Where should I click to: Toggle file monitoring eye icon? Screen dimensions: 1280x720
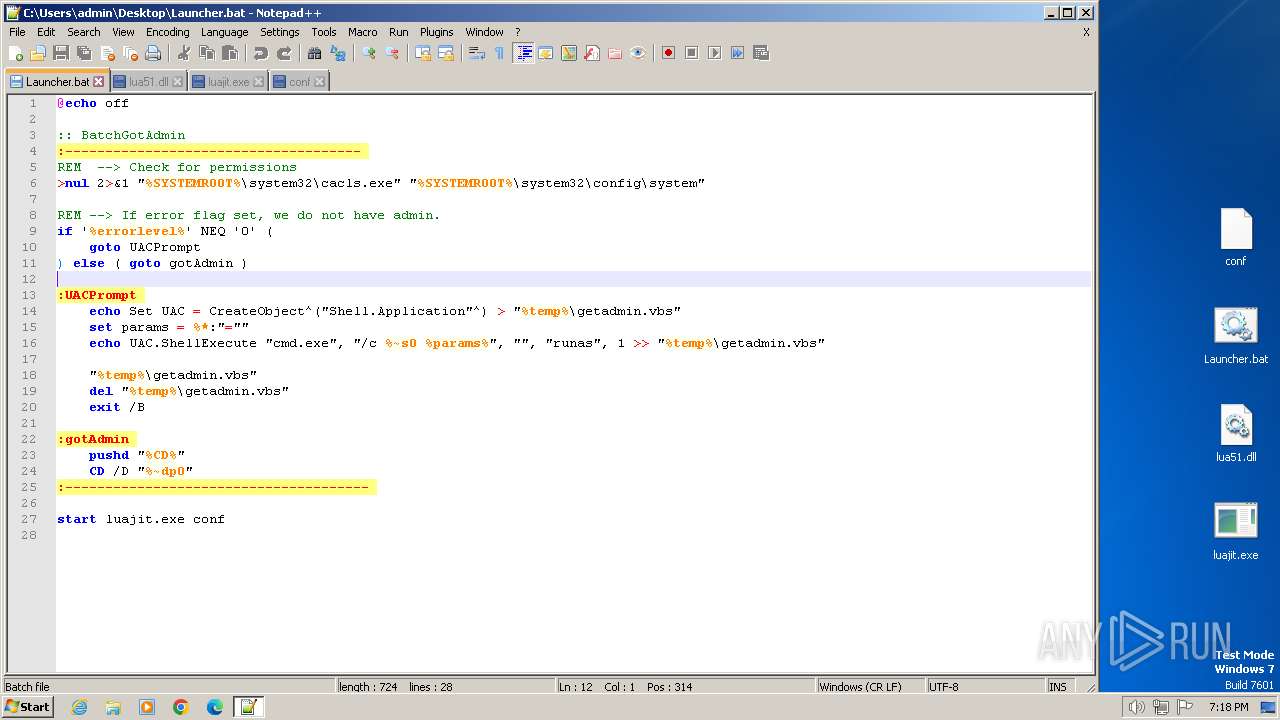[x=638, y=53]
